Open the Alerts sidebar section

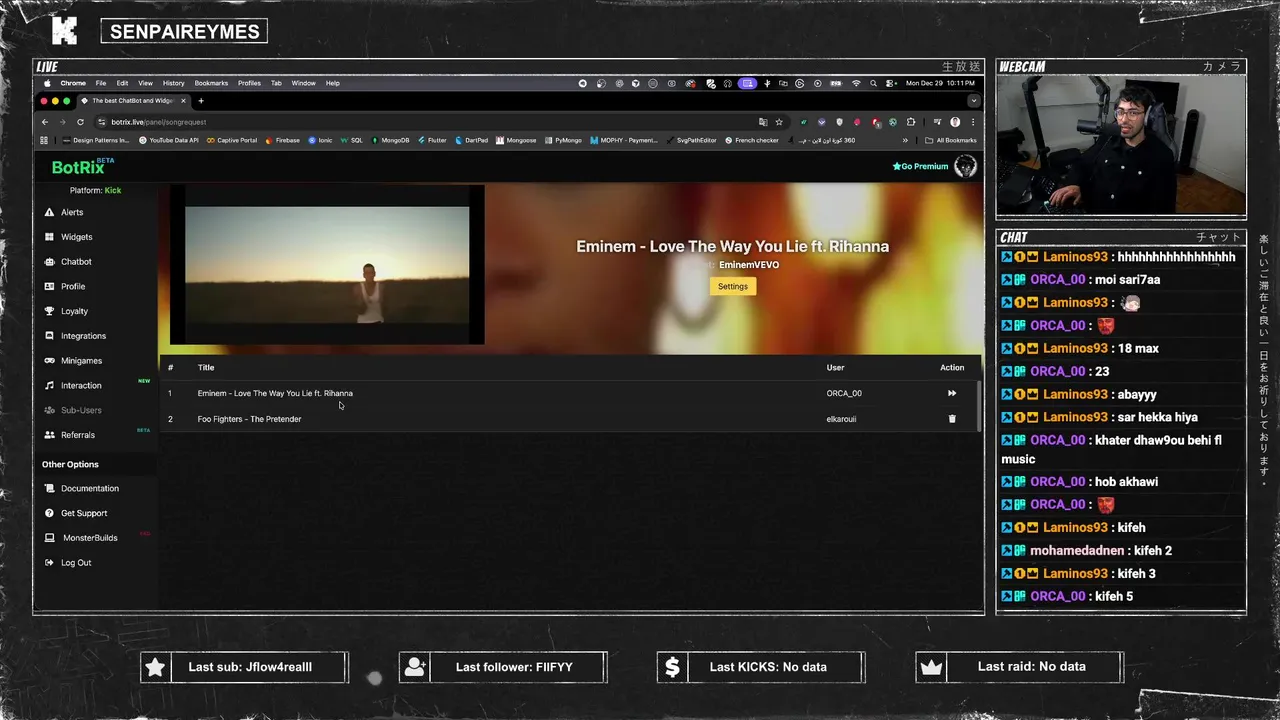[71, 212]
